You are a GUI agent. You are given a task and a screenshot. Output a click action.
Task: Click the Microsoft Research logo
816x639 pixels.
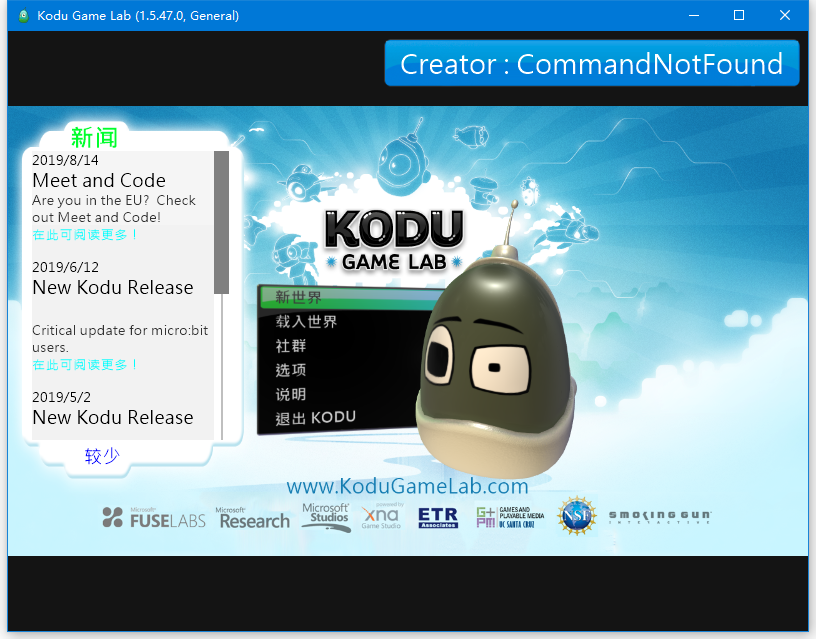(x=252, y=518)
